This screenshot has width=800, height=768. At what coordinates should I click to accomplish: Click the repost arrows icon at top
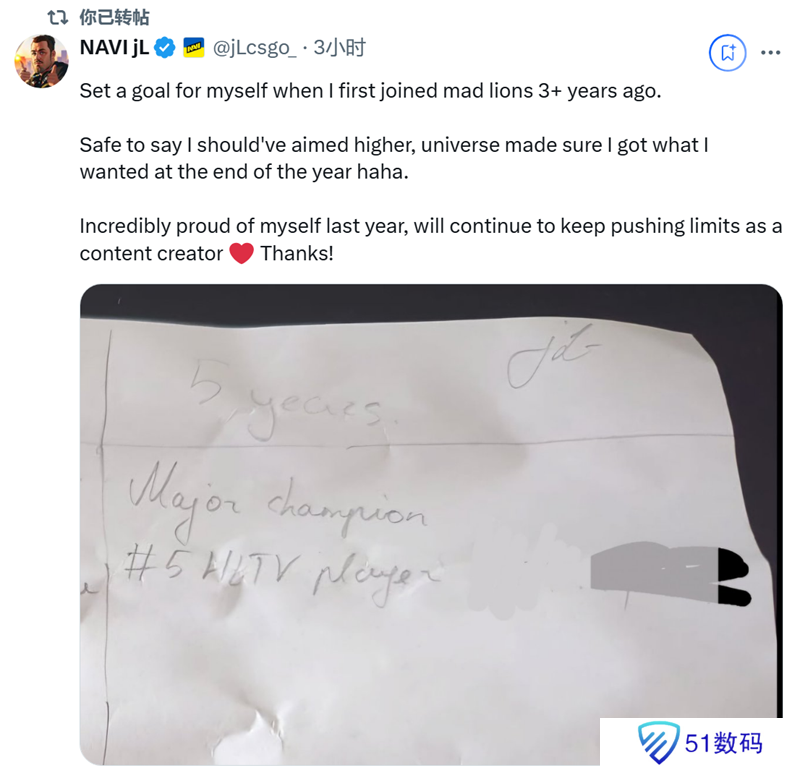(58, 18)
